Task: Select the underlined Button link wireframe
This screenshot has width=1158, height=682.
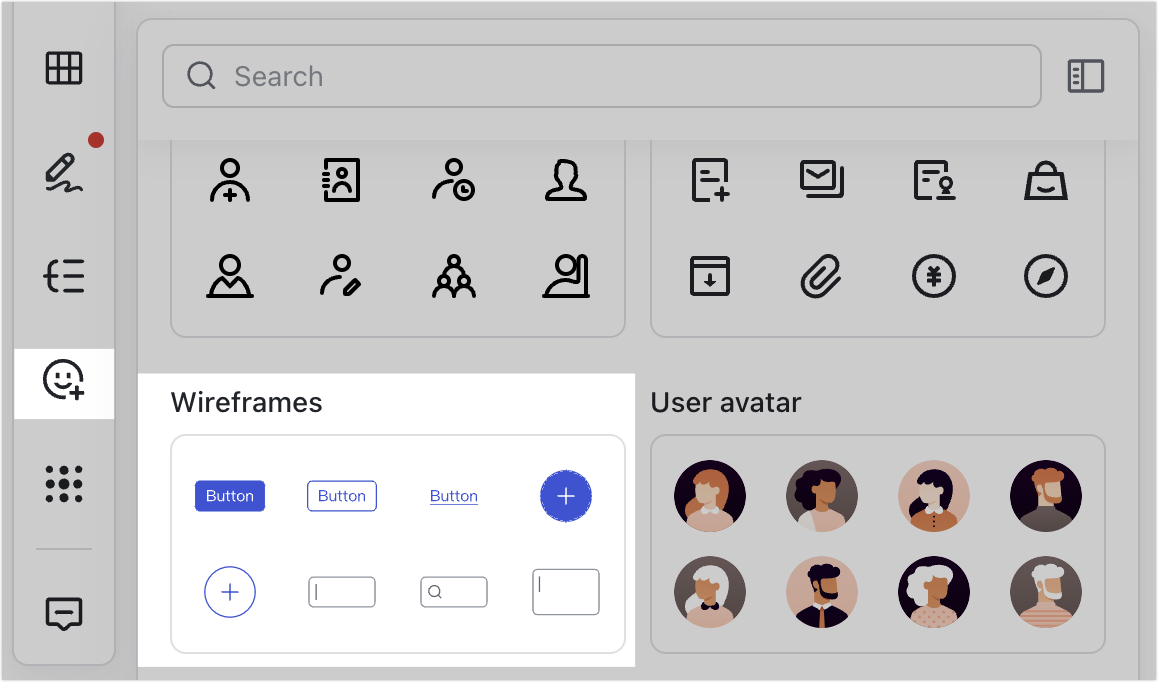Action: click(454, 496)
